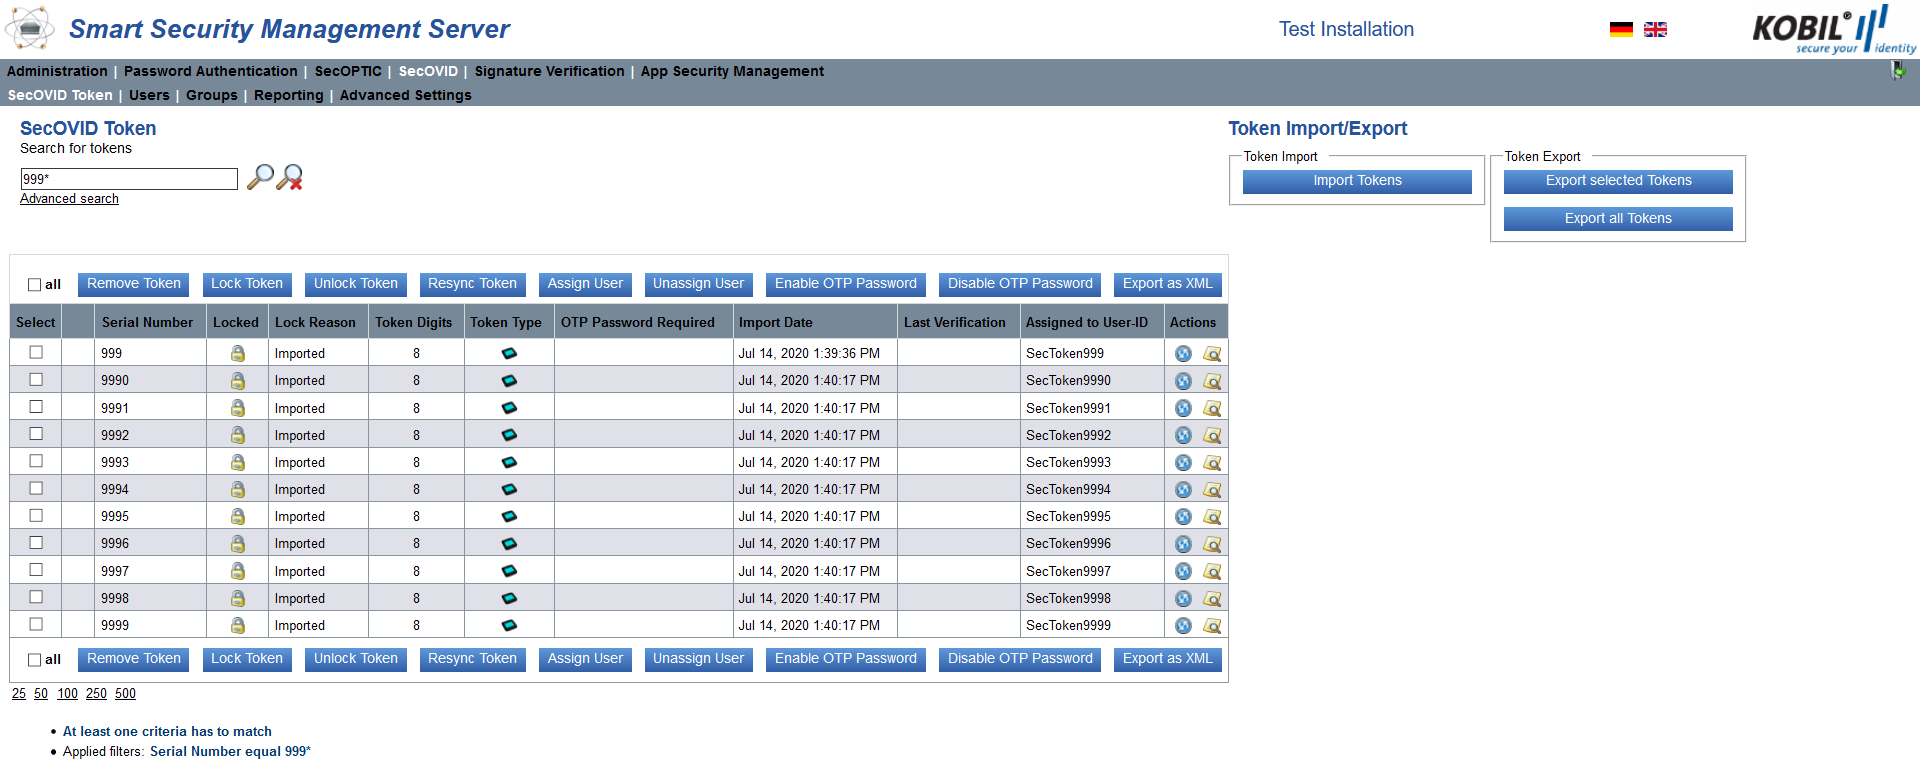Open the Users submenu

coord(149,95)
